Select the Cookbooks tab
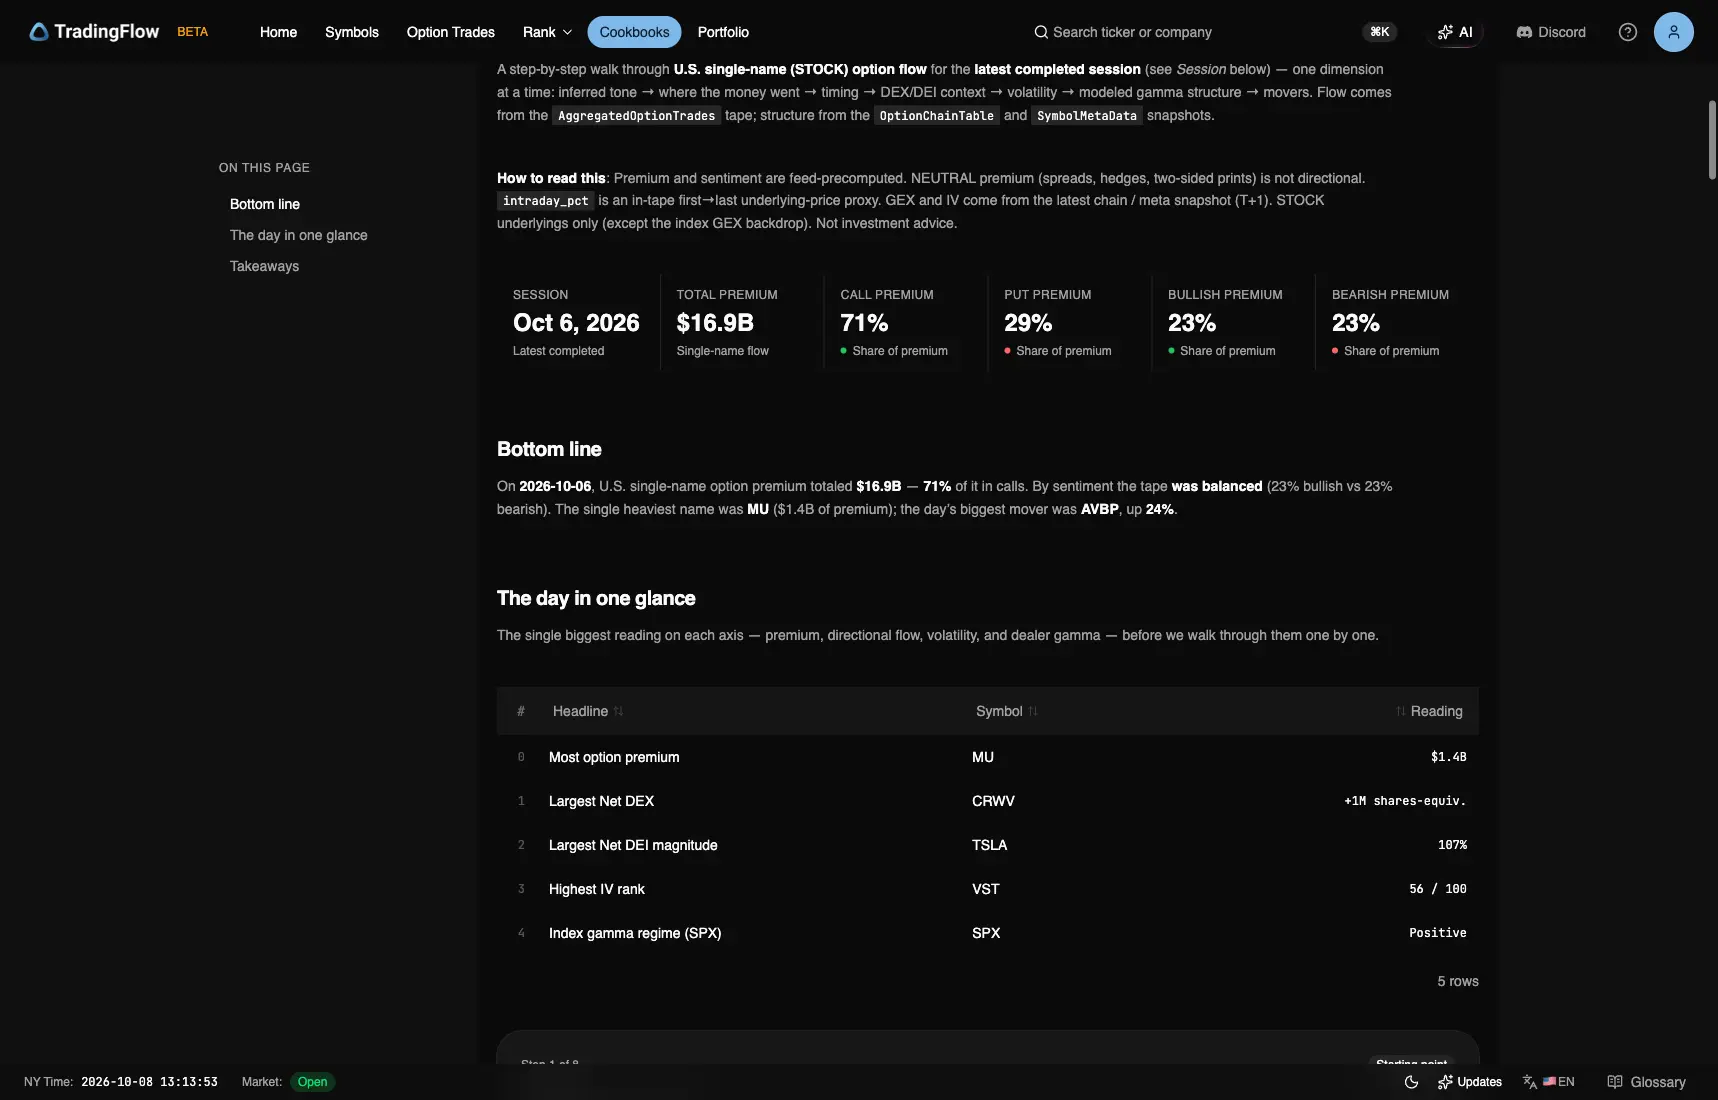The height and width of the screenshot is (1100, 1718). (634, 32)
